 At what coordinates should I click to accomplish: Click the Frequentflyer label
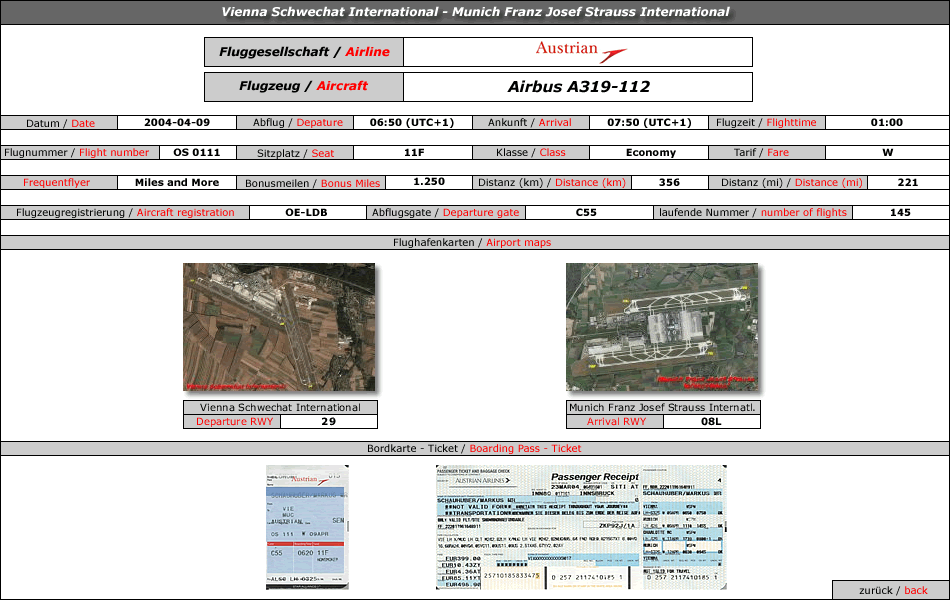point(56,182)
